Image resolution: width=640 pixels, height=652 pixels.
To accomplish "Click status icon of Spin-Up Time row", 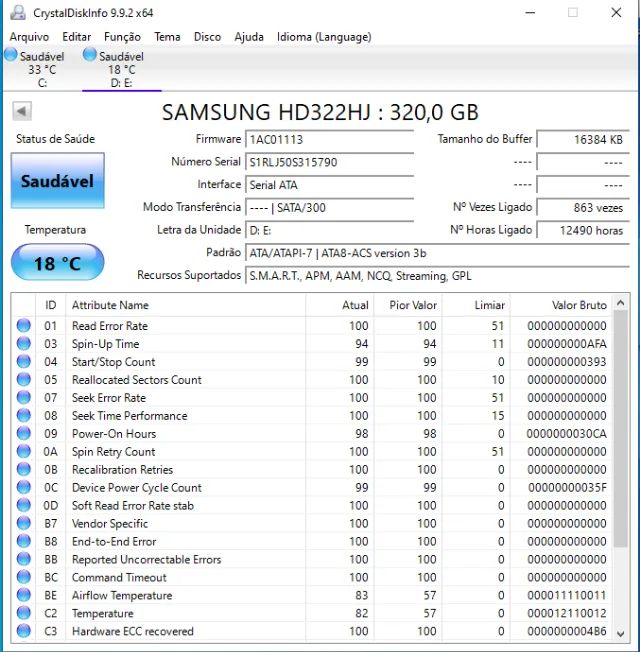I will click(24, 343).
